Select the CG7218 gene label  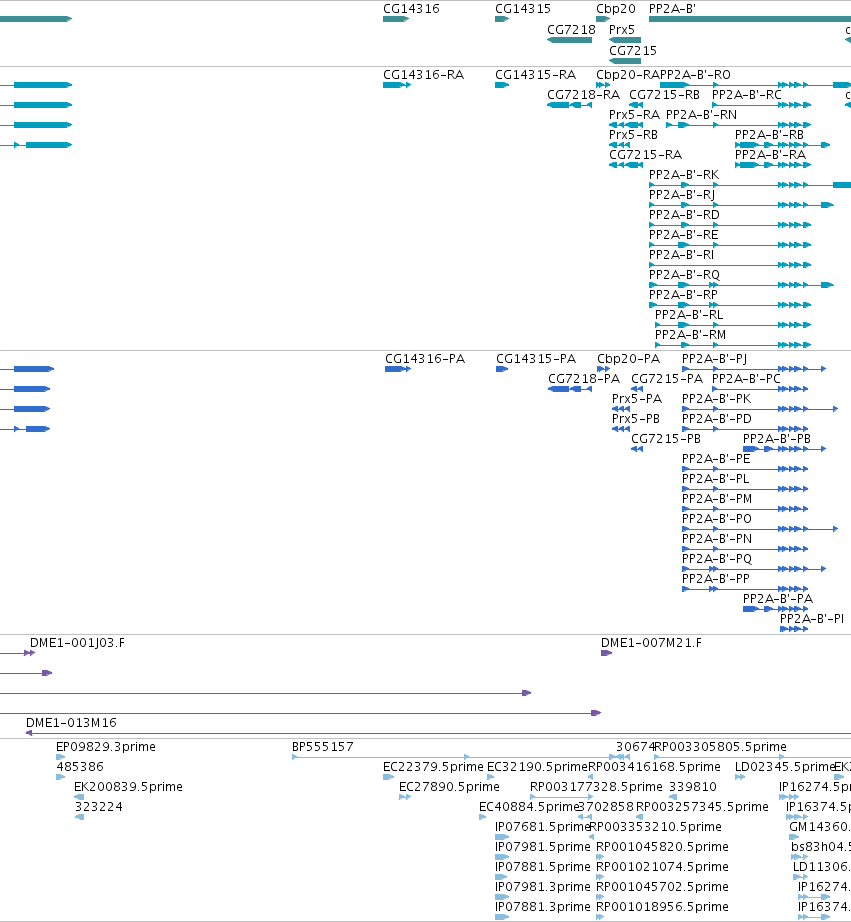coord(571,30)
